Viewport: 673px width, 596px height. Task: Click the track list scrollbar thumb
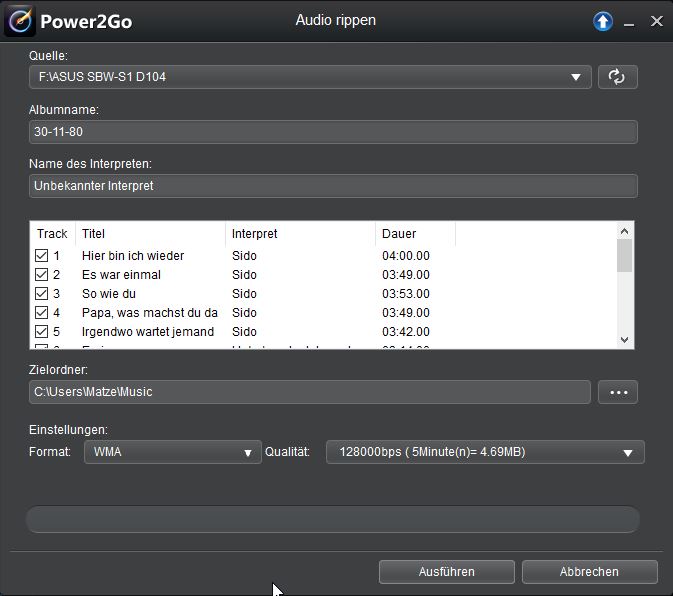pyautogui.click(x=624, y=256)
